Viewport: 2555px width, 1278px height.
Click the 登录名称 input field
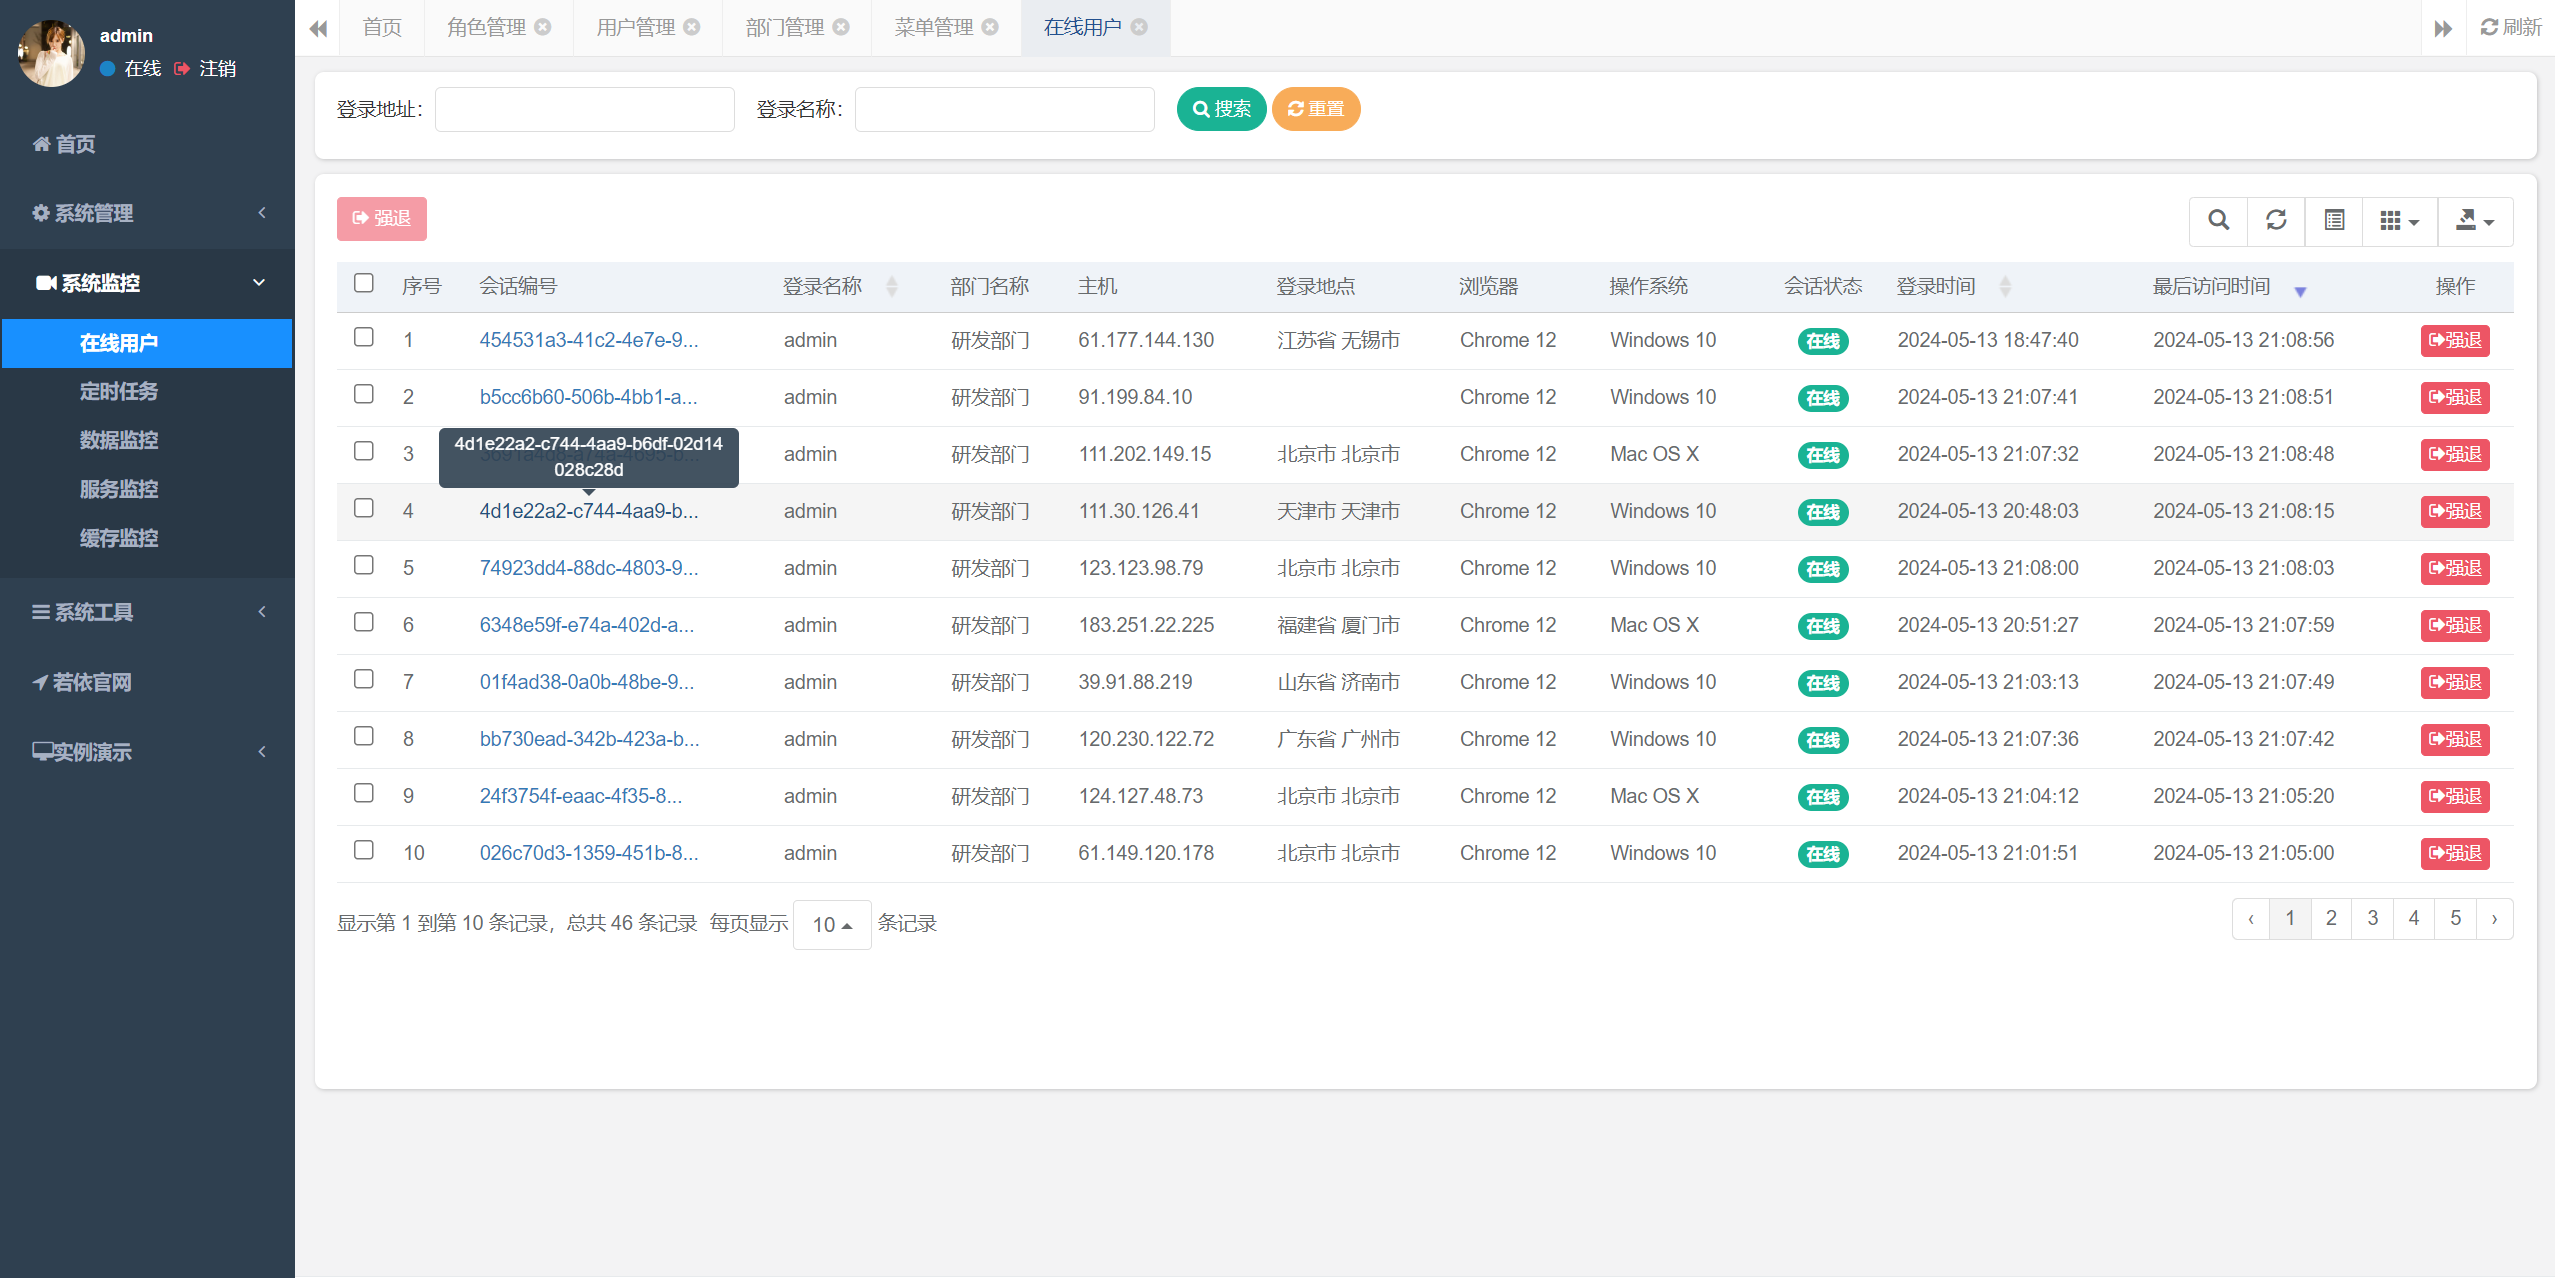(1005, 109)
